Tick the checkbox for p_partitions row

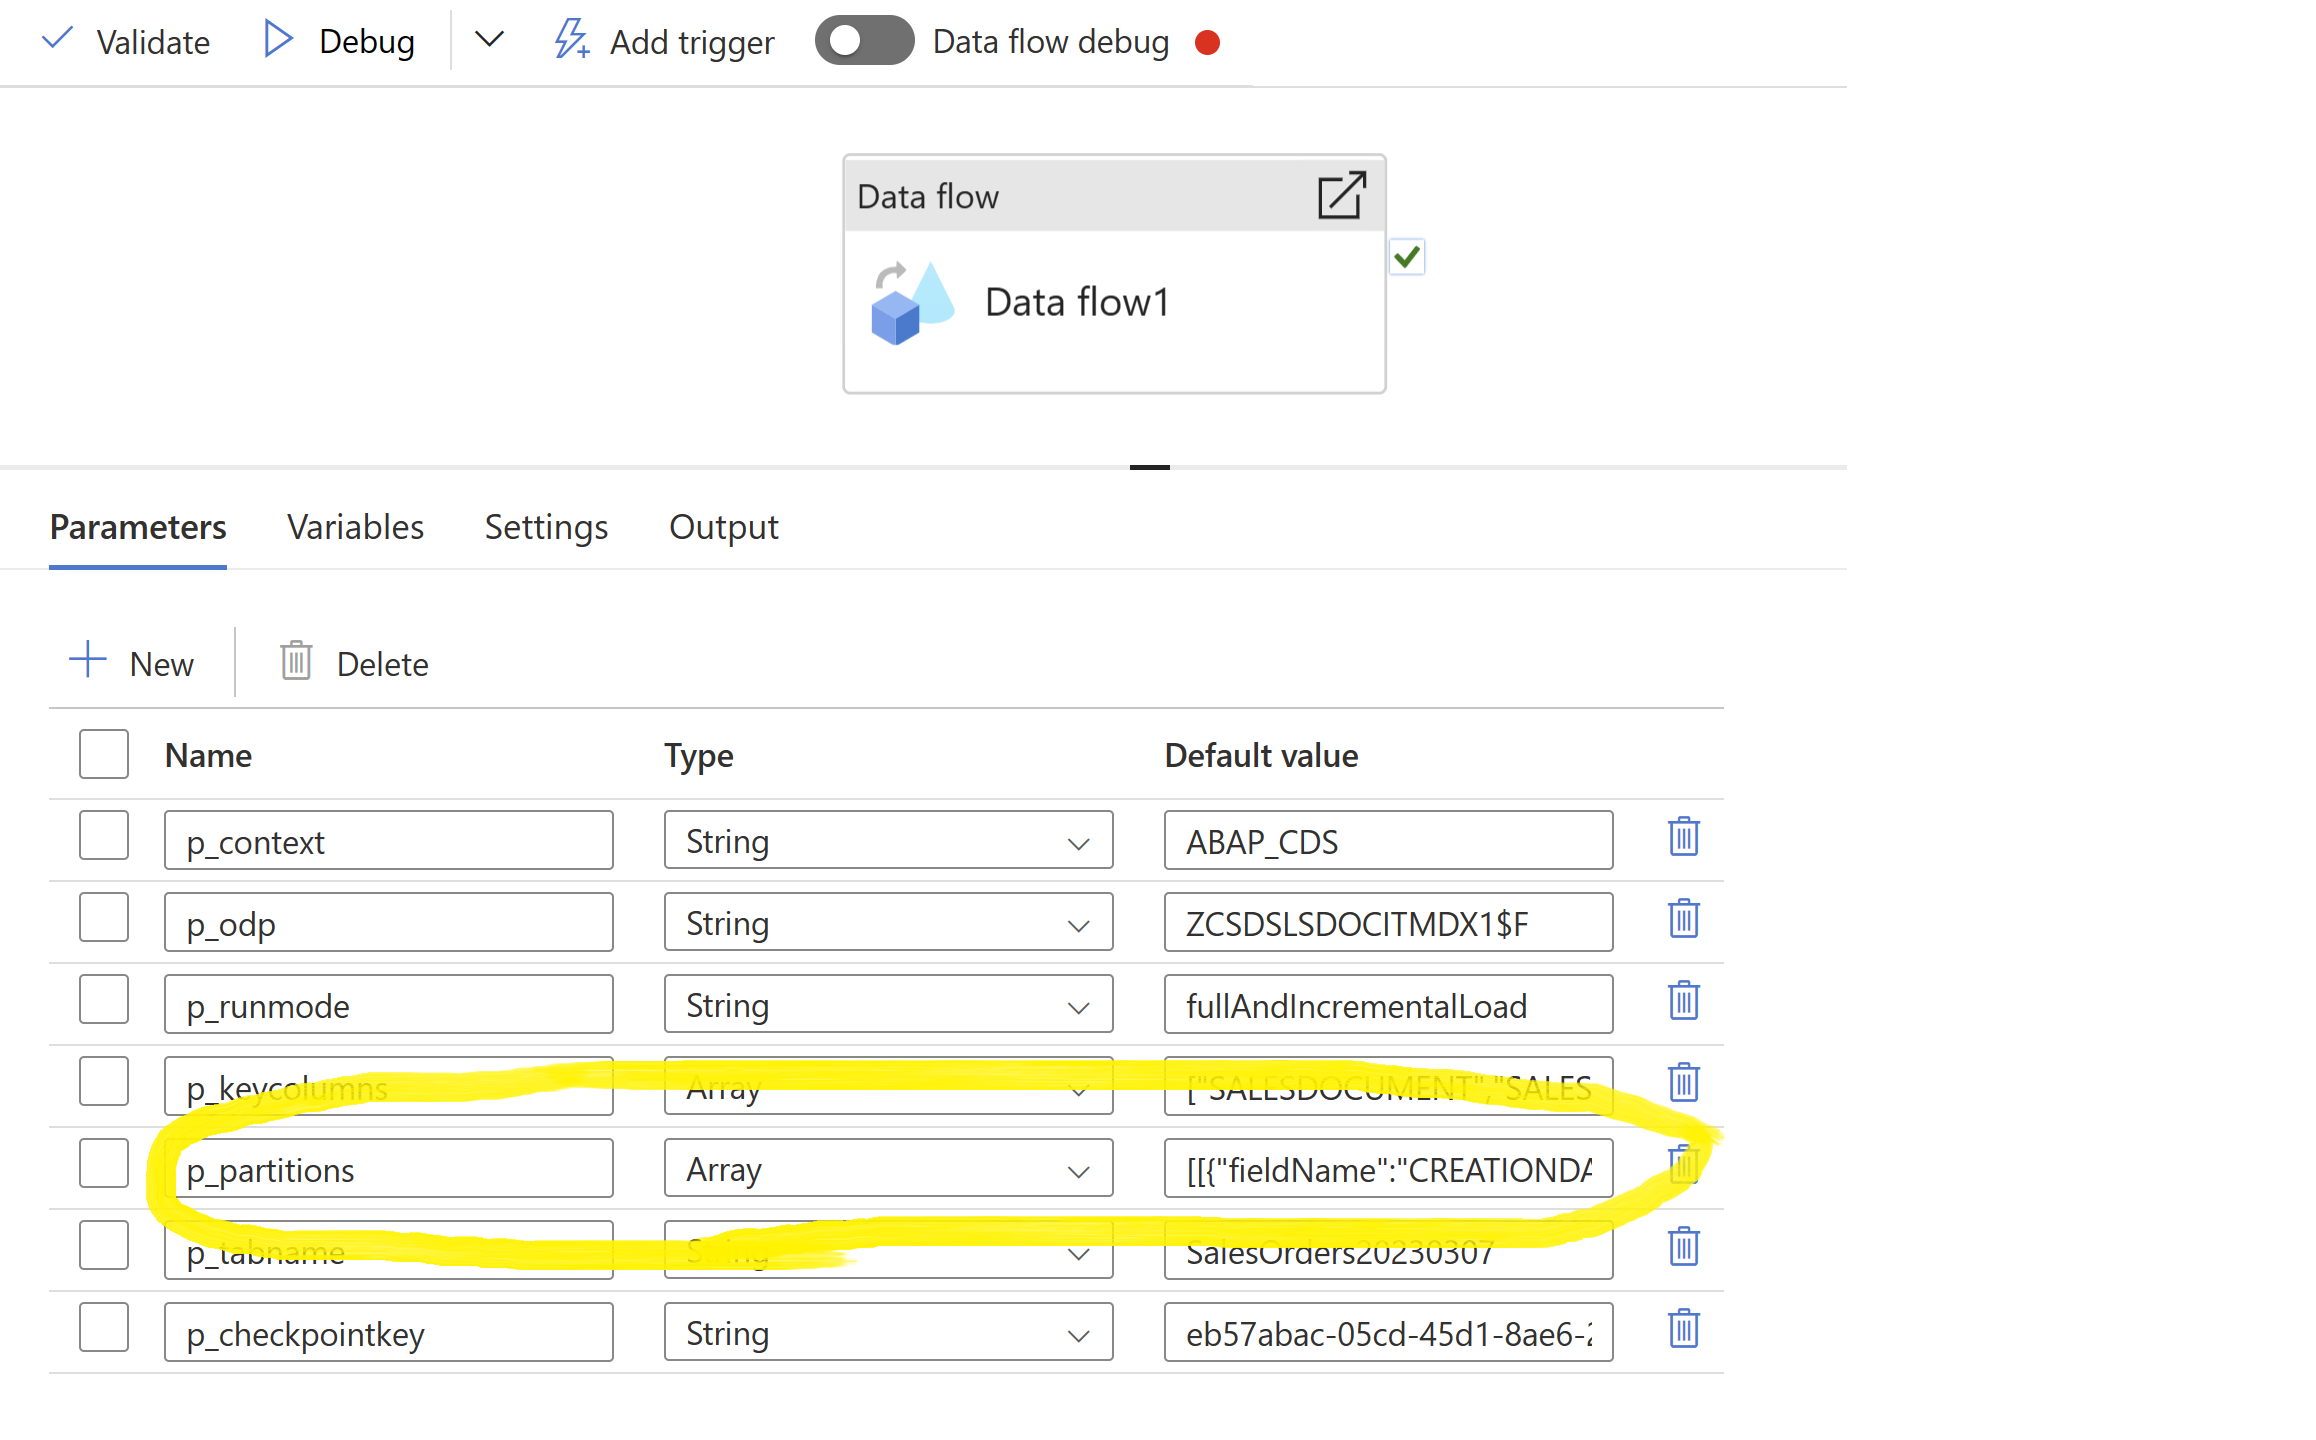(x=104, y=1165)
